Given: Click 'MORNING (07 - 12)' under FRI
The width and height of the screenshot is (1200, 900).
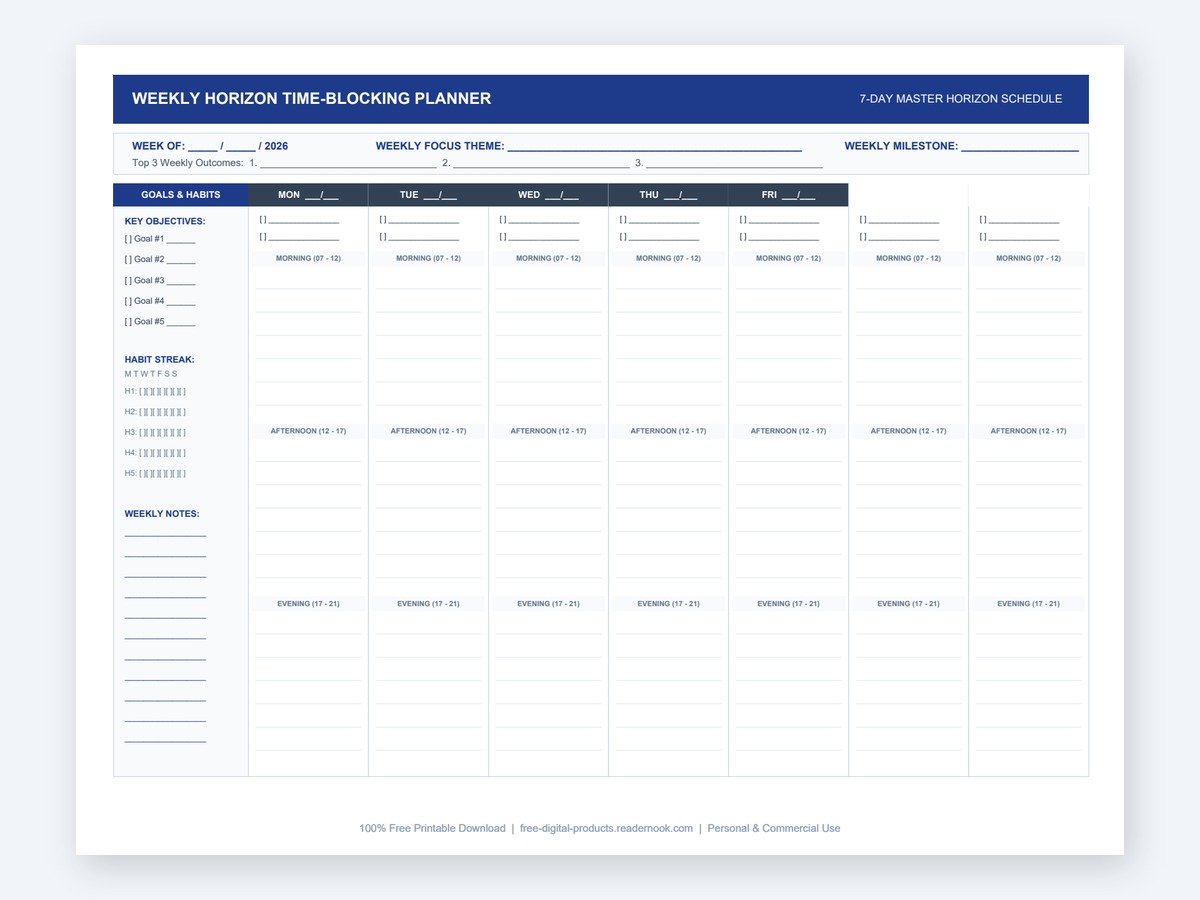Looking at the screenshot, I should [x=788, y=258].
